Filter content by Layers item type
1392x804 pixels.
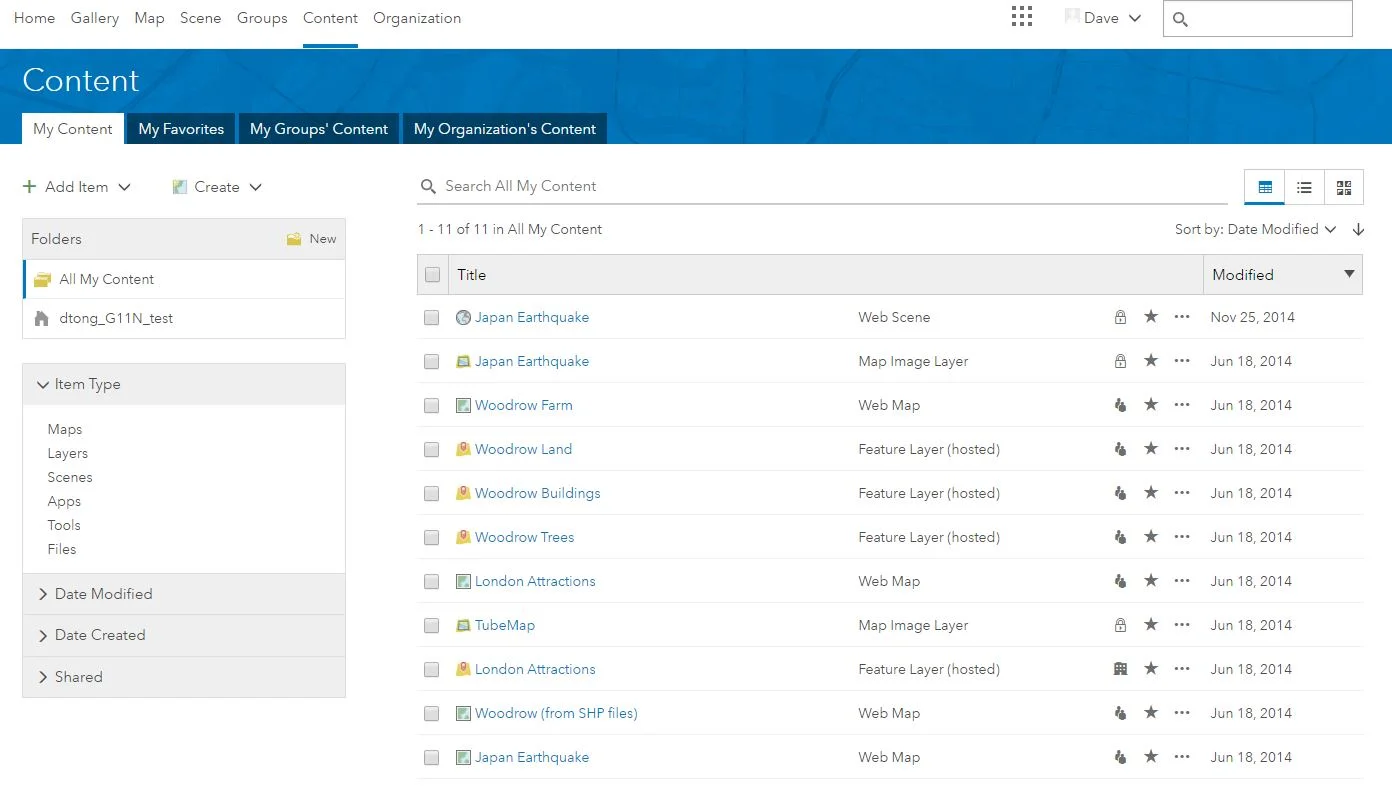(x=67, y=453)
